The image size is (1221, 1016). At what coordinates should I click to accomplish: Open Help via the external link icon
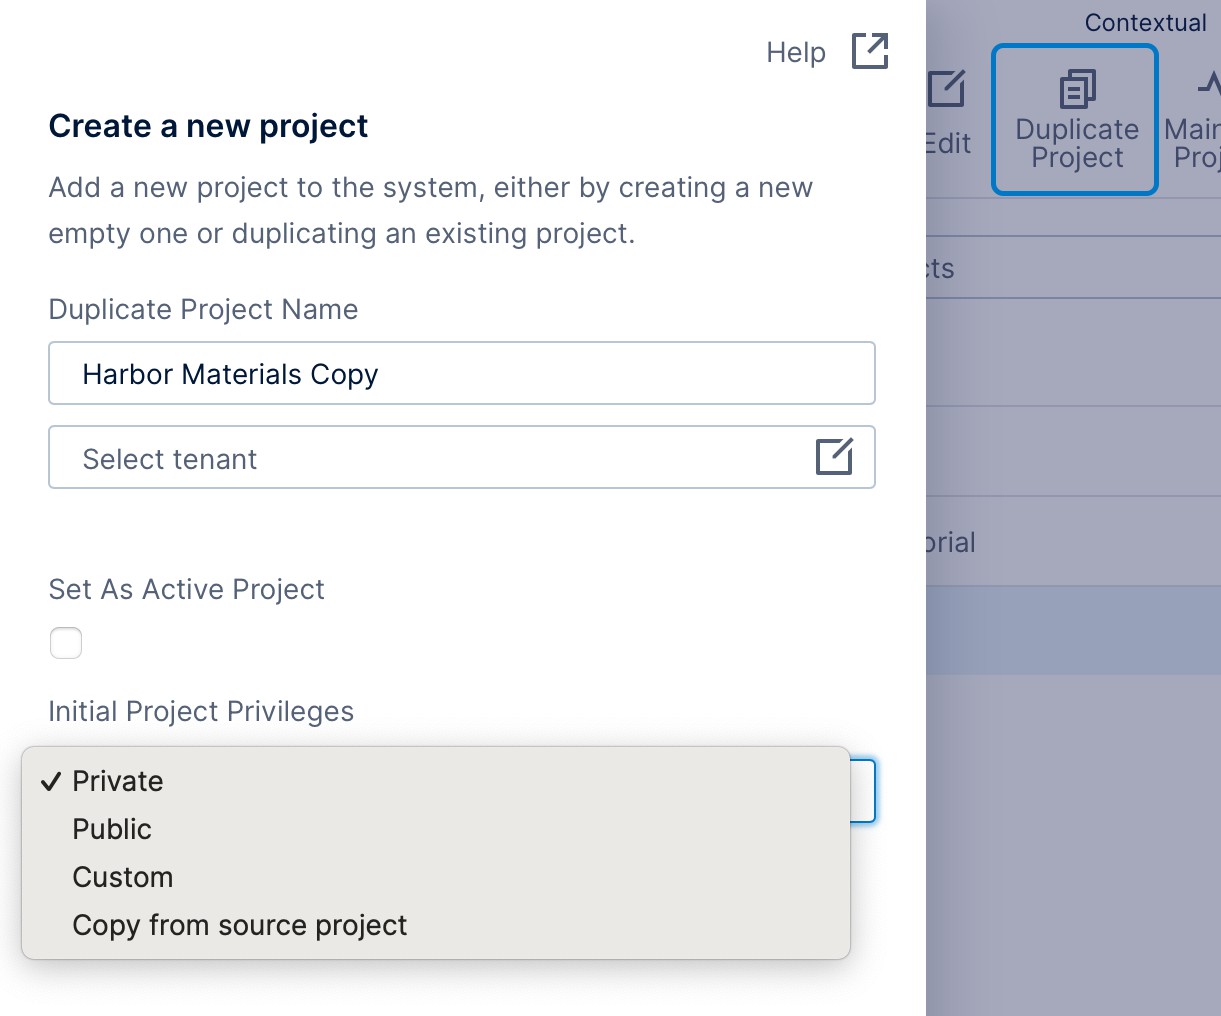pos(868,51)
